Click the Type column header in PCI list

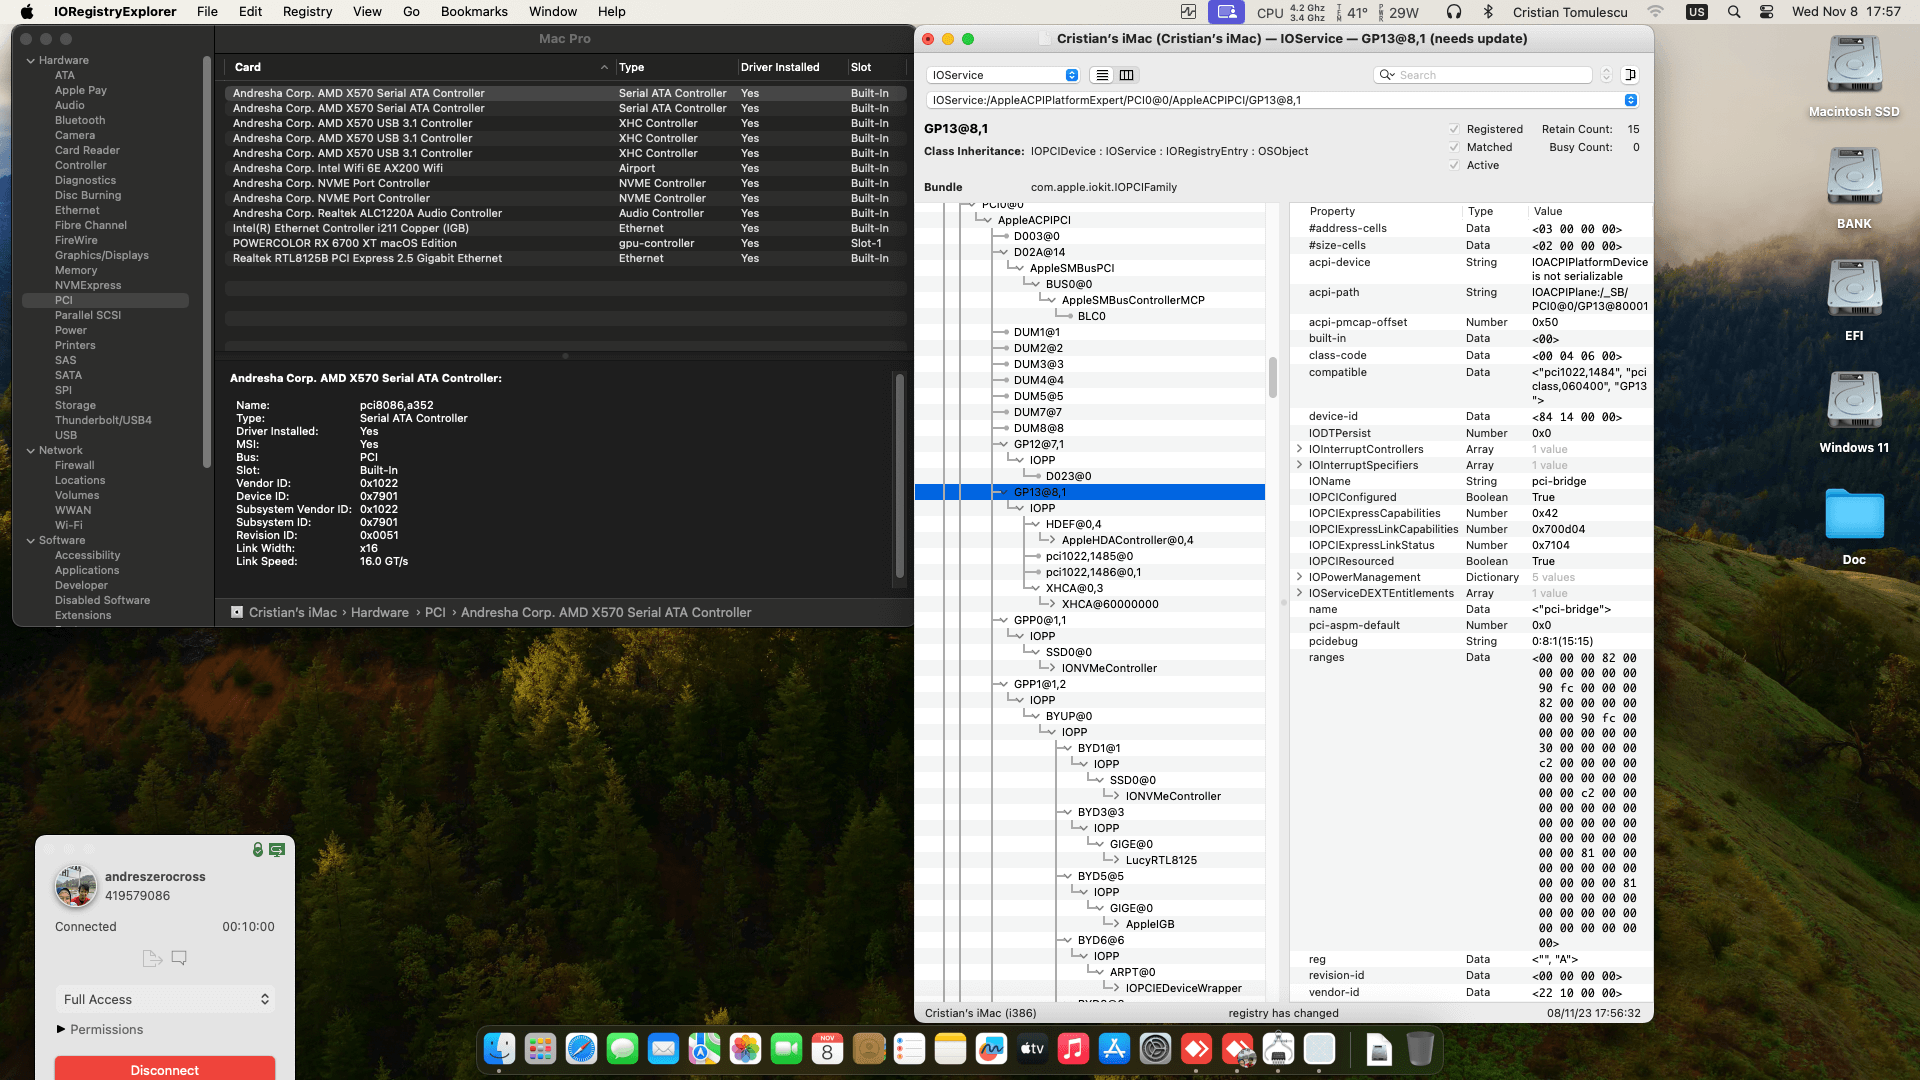tap(675, 67)
